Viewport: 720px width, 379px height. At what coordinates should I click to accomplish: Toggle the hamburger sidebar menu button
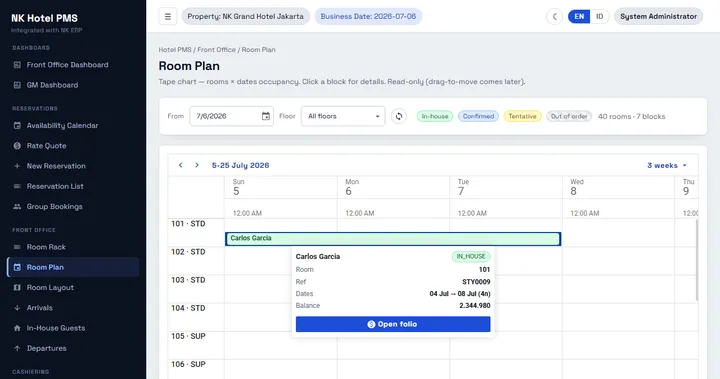coord(168,17)
